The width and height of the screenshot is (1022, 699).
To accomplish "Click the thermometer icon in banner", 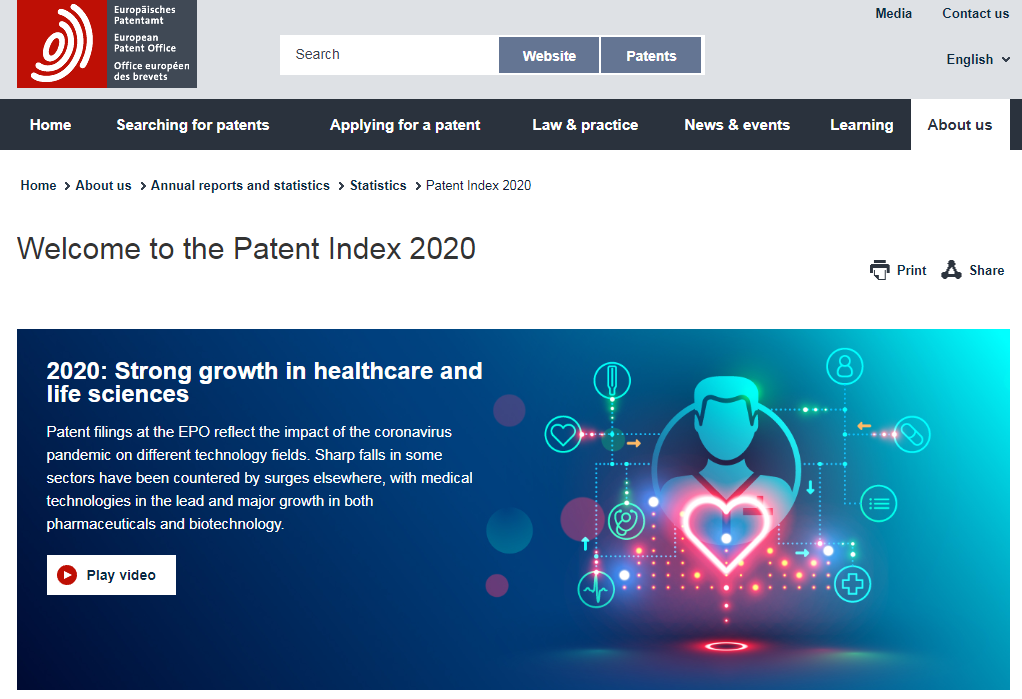I will click(x=611, y=381).
